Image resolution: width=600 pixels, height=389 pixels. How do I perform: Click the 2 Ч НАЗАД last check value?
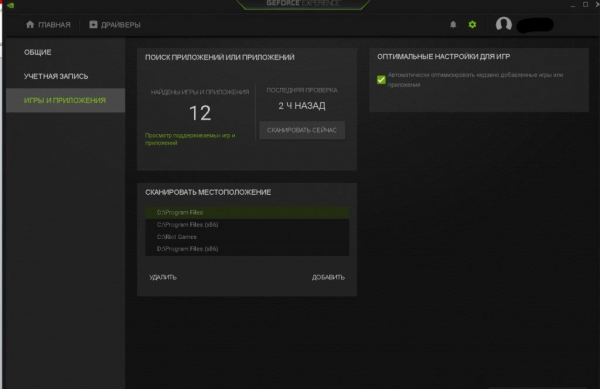(x=302, y=106)
